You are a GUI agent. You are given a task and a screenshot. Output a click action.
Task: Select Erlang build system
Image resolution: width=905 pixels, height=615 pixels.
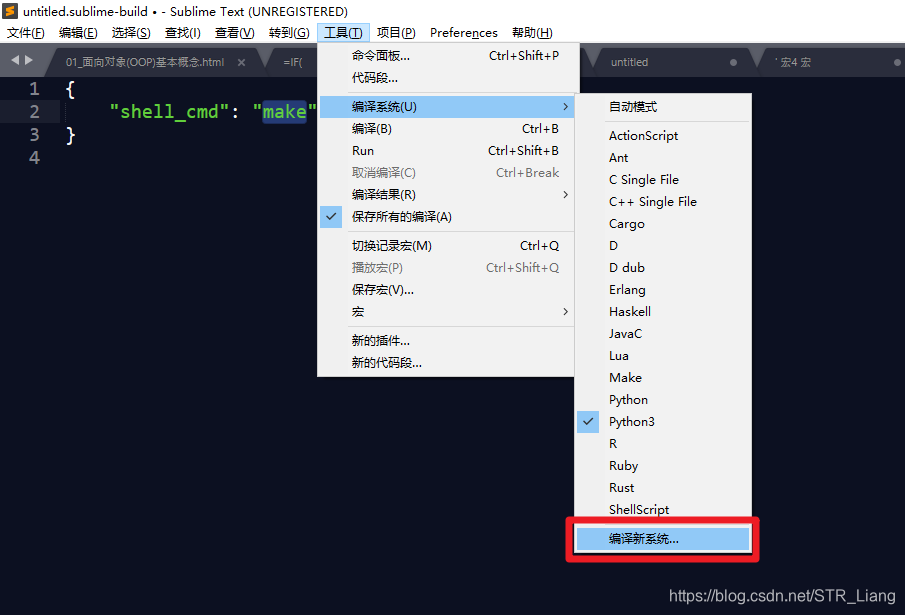[x=663, y=290]
